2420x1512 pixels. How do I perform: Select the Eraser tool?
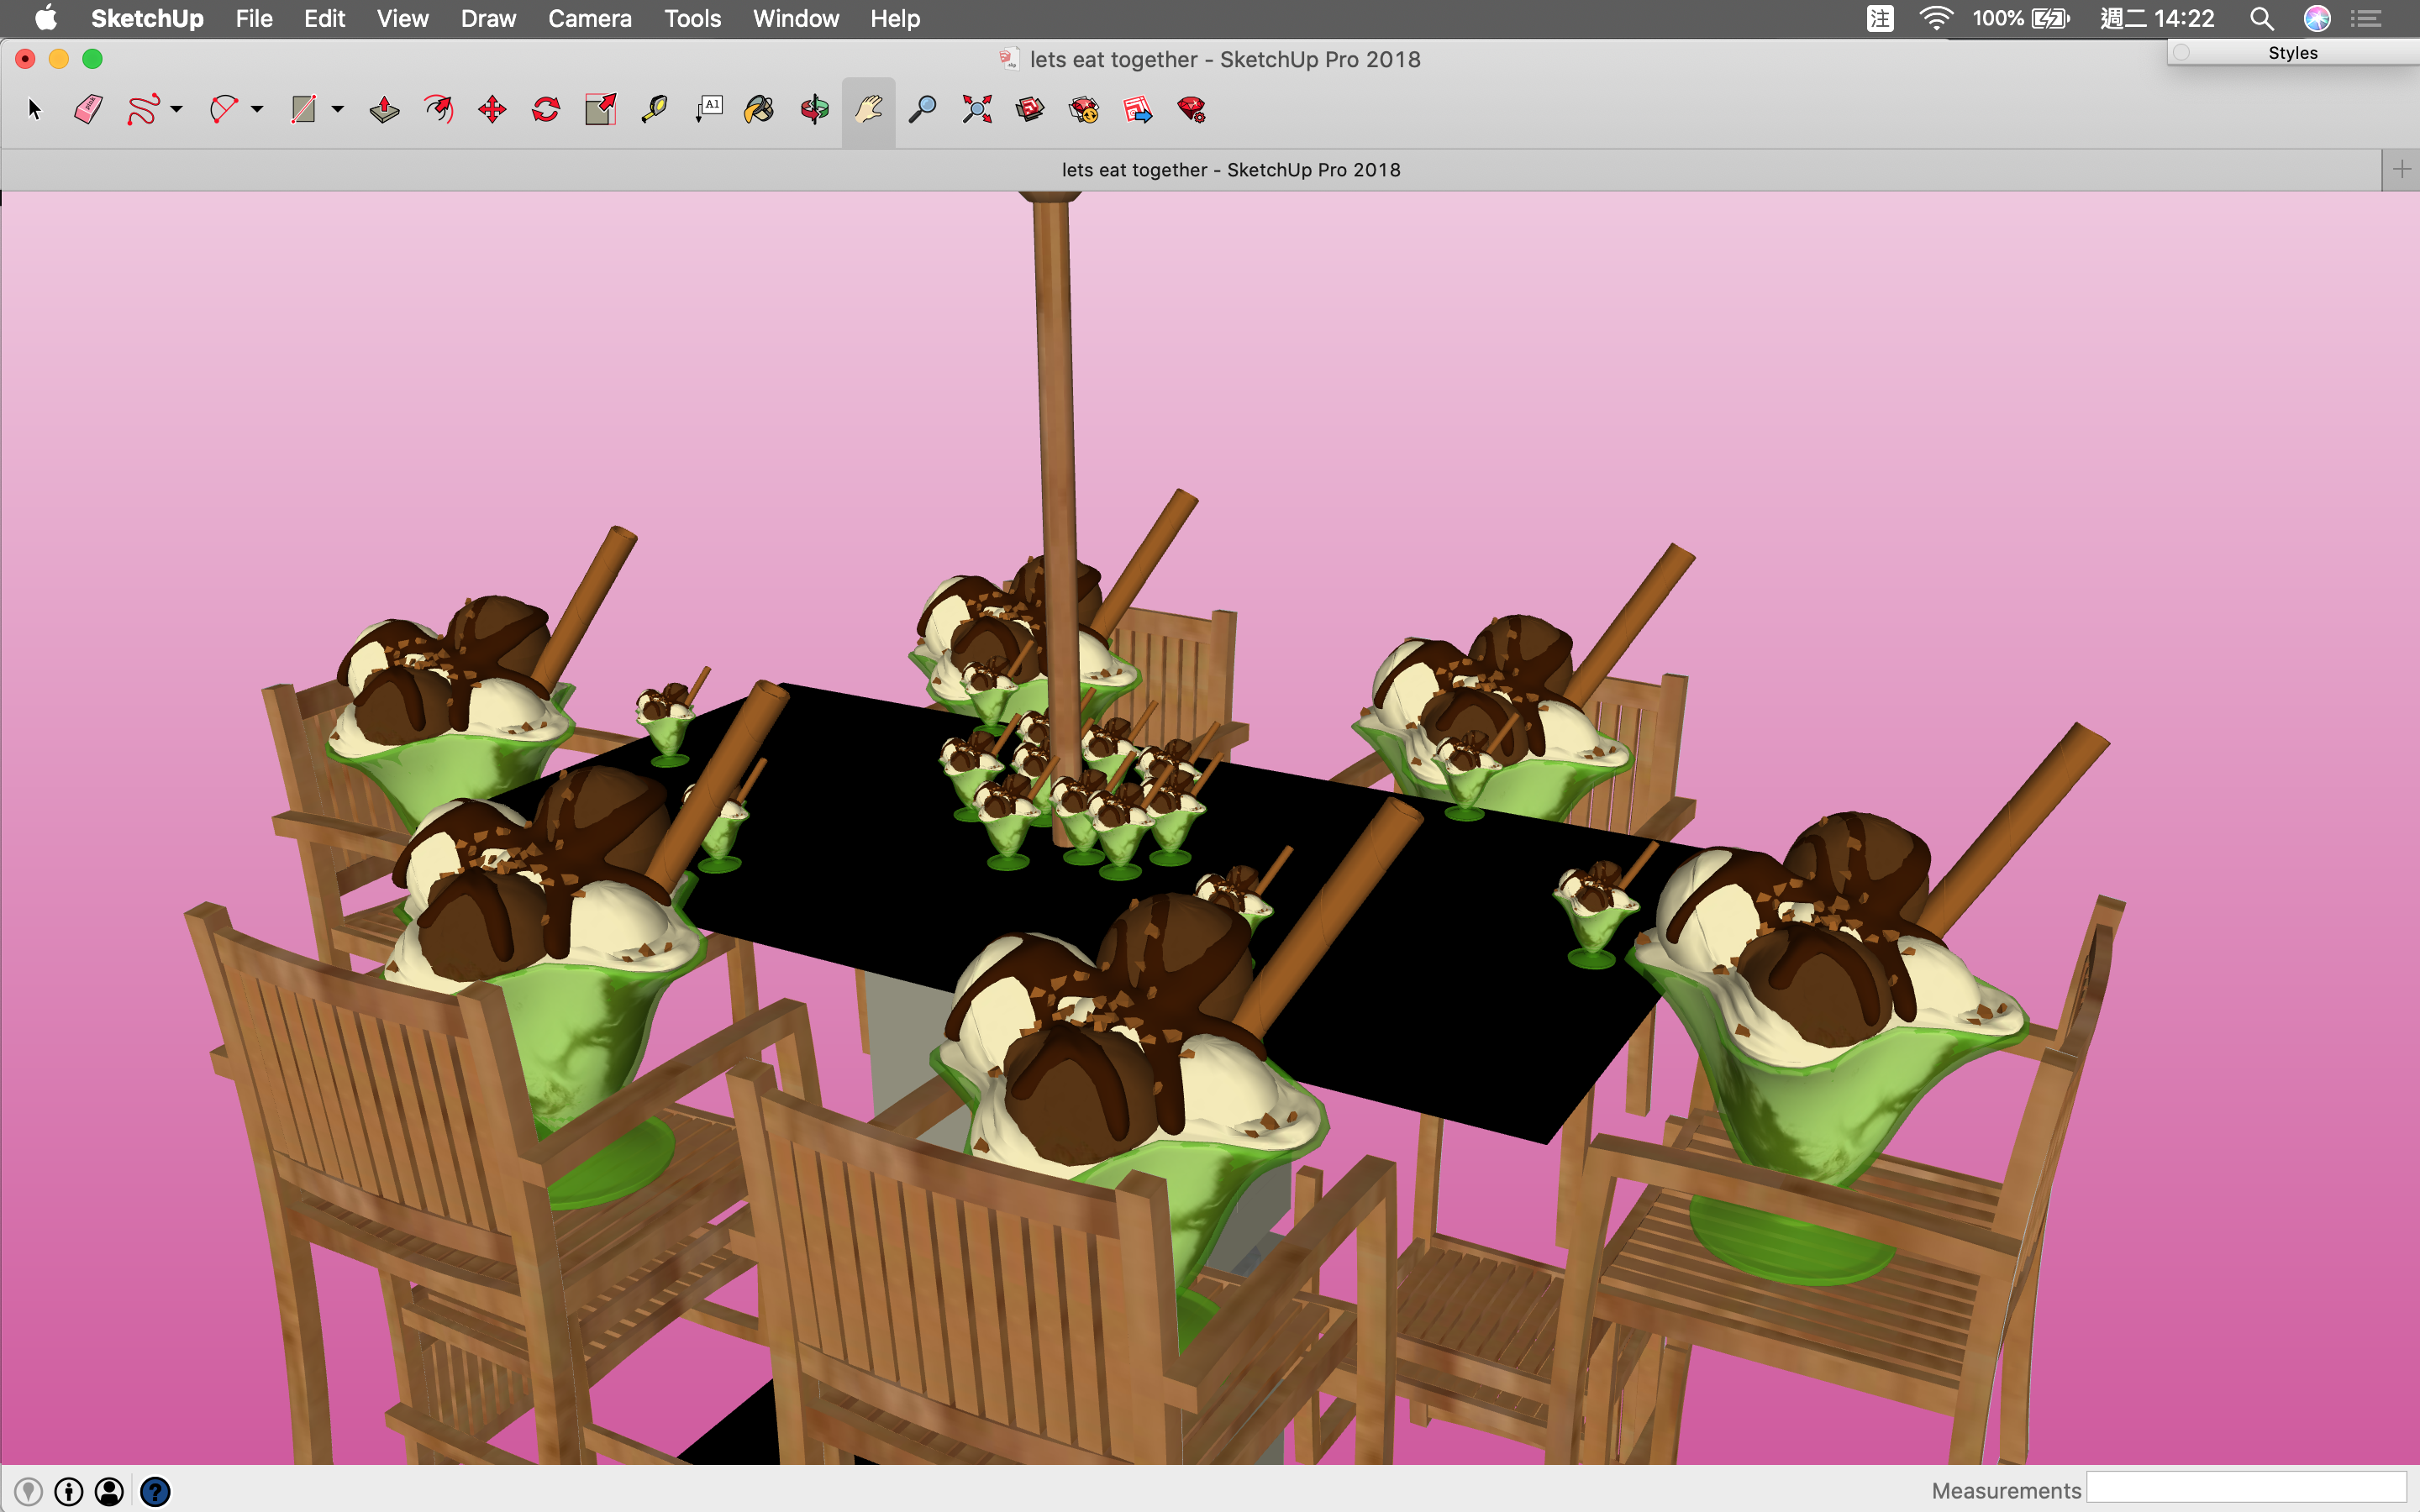88,109
